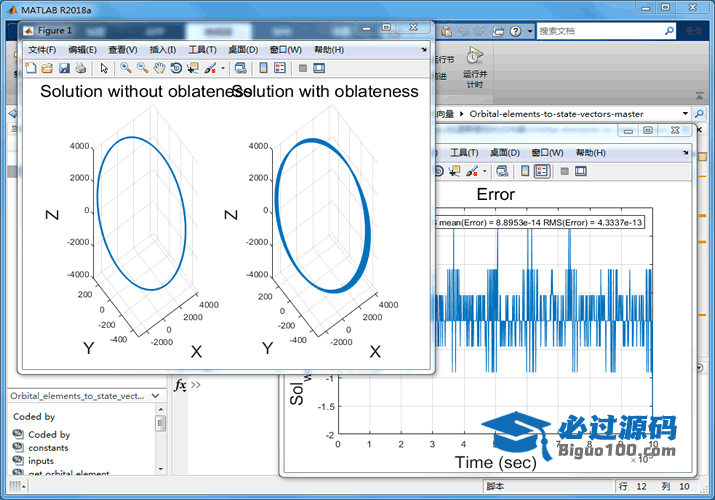Click legend box showing mean(Error) text
Viewport: 715px width, 500px height.
click(540, 222)
